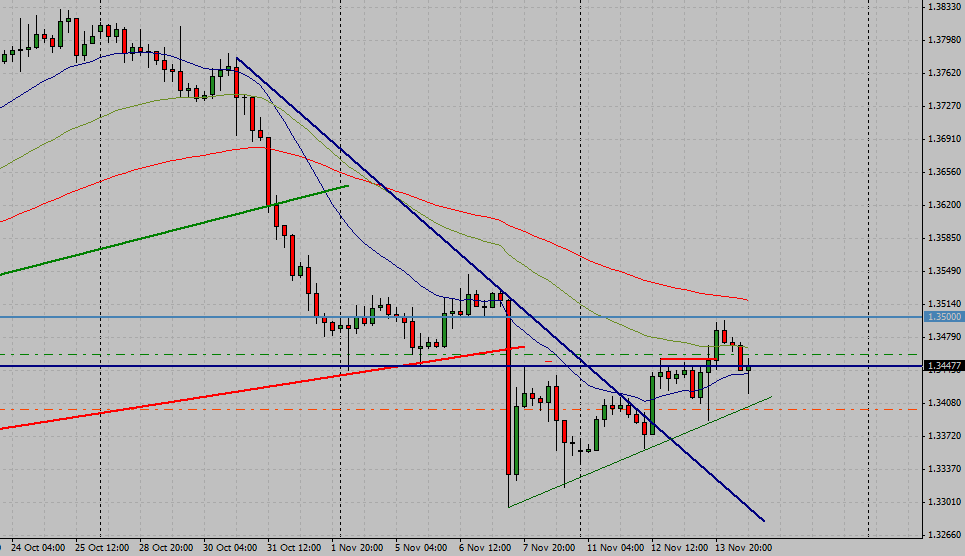965x556 pixels.
Task: Click the current price label 1.34477
Action: (944, 366)
